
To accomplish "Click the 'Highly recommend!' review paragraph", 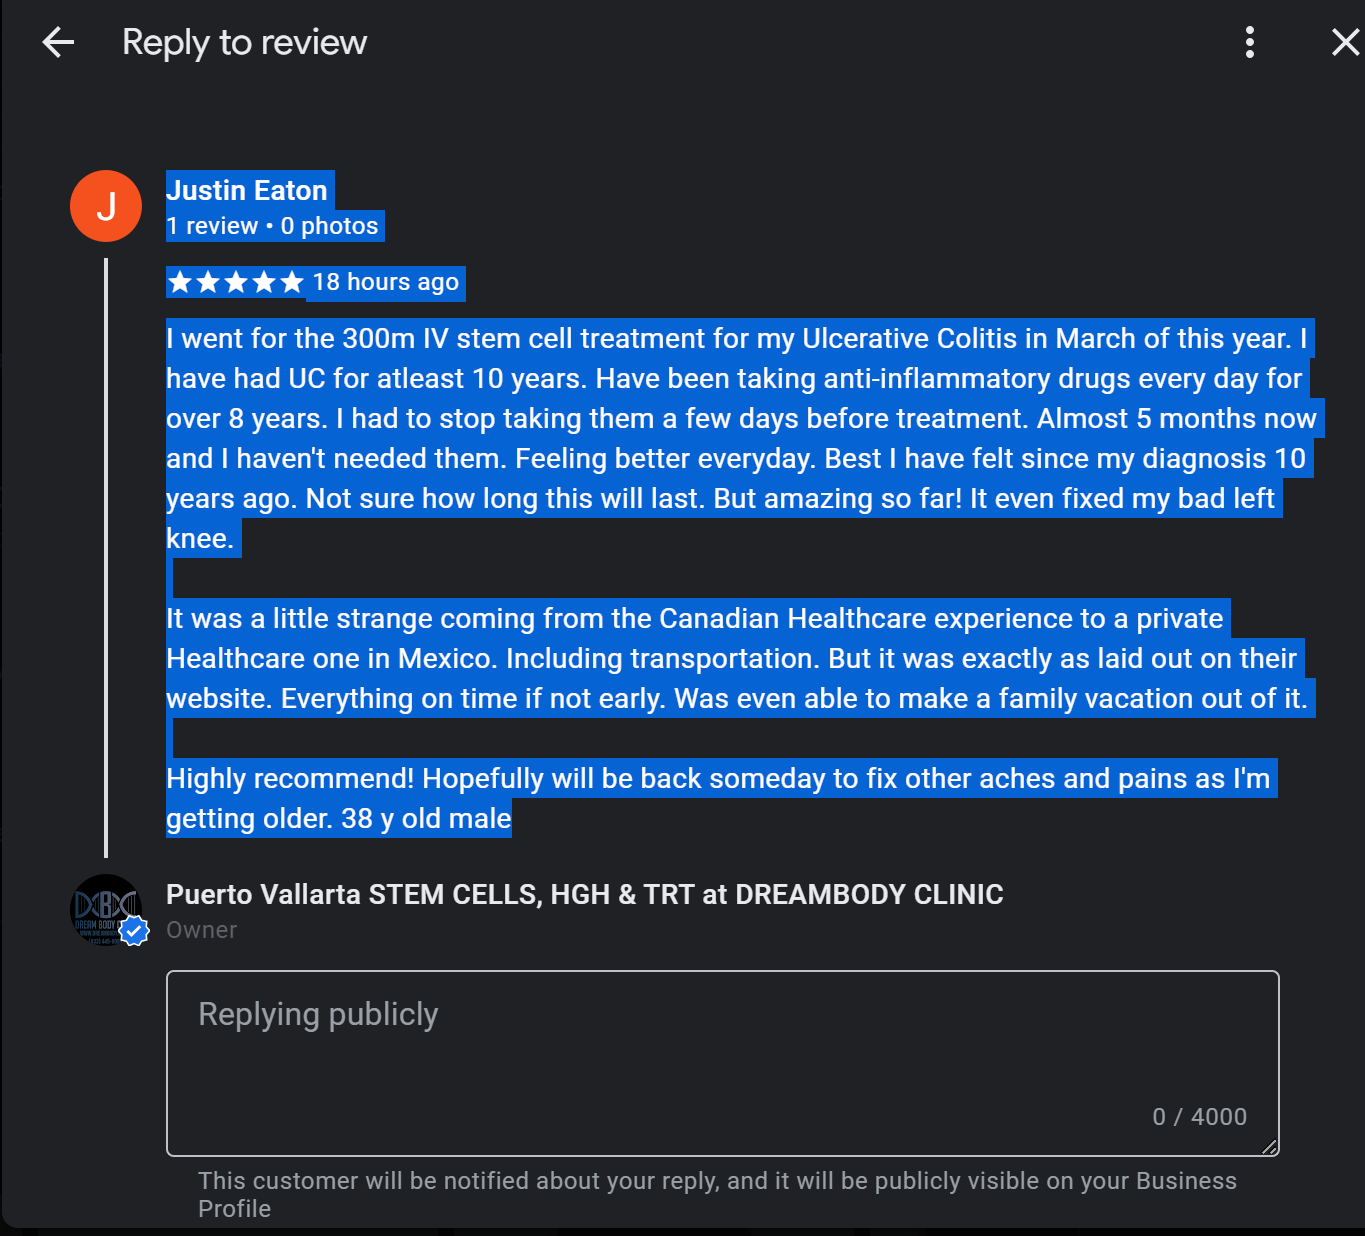I will click(x=716, y=798).
